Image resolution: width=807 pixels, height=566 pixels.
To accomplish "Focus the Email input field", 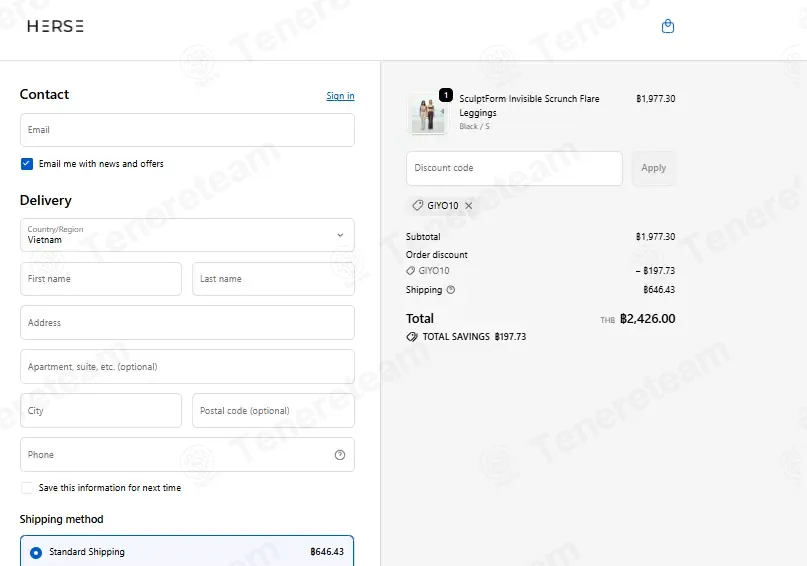I will pyautogui.click(x=187, y=130).
